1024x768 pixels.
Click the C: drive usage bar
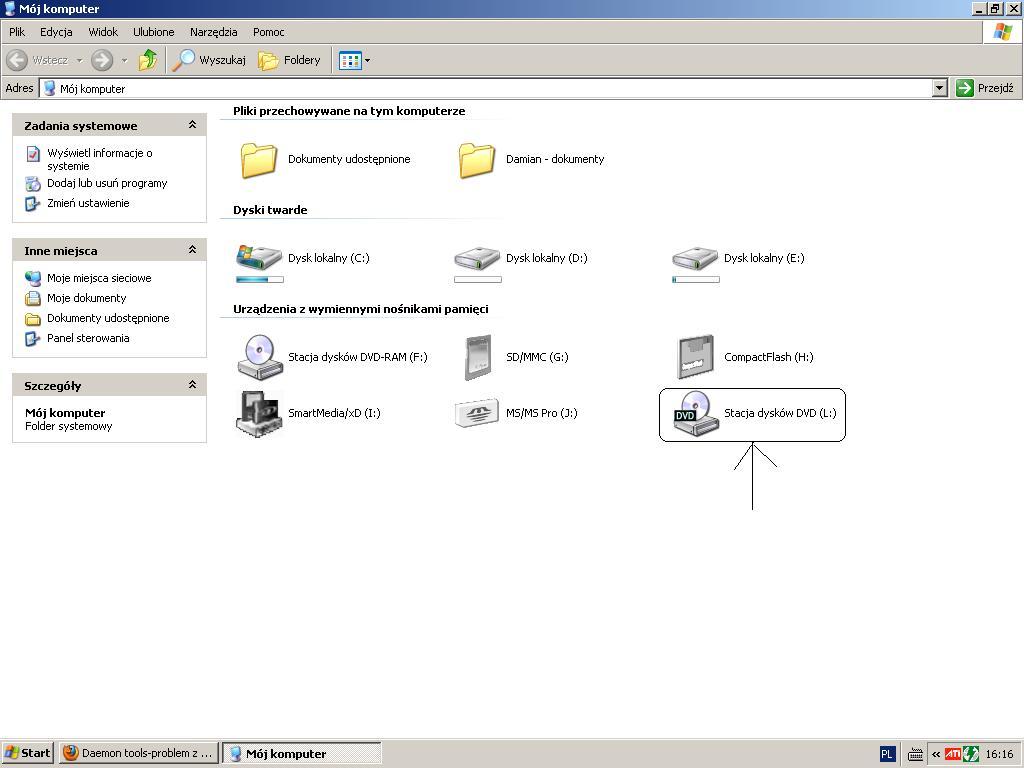tap(259, 280)
